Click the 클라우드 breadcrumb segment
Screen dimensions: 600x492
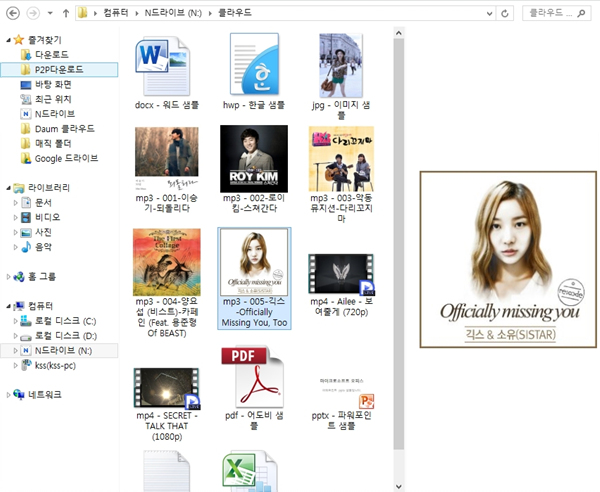point(235,13)
